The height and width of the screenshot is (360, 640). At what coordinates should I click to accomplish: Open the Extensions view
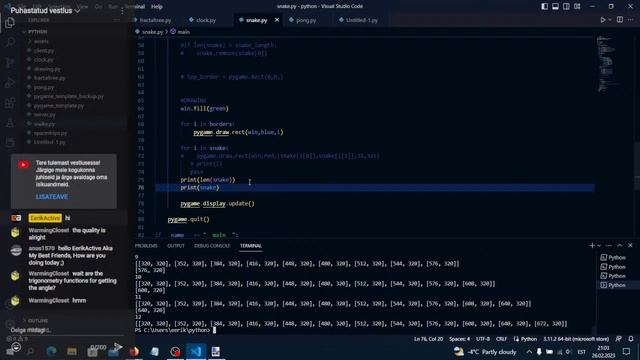pyautogui.click(x=10, y=102)
